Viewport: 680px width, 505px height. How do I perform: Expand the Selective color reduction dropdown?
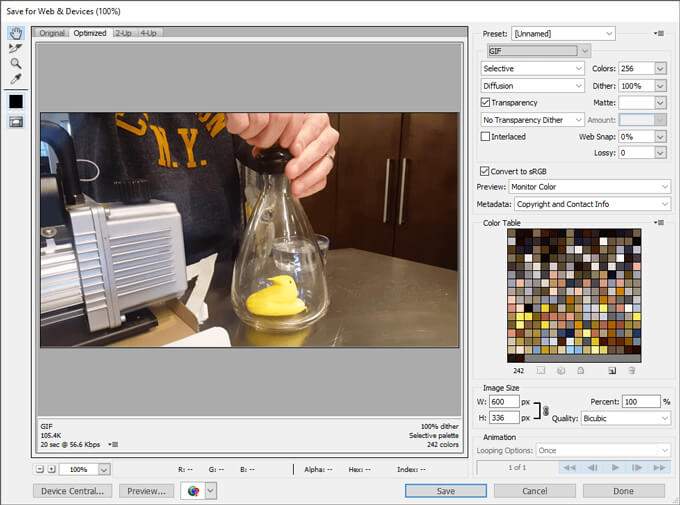point(532,68)
